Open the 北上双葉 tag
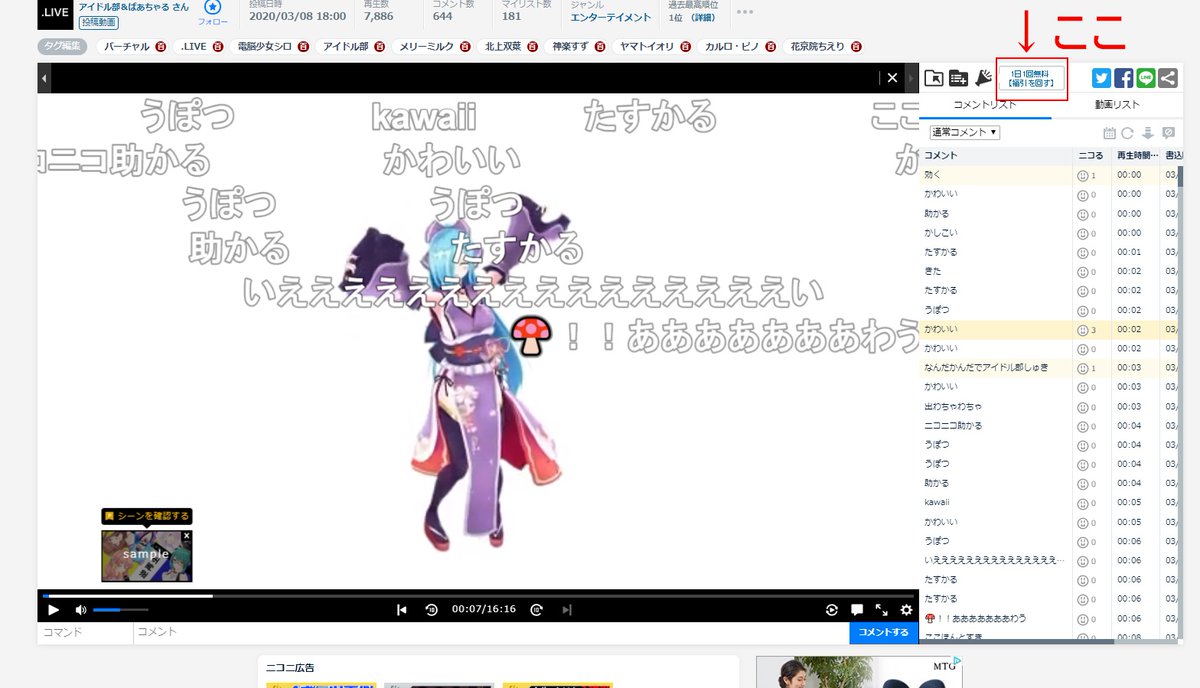This screenshot has width=1200, height=688. (504, 46)
